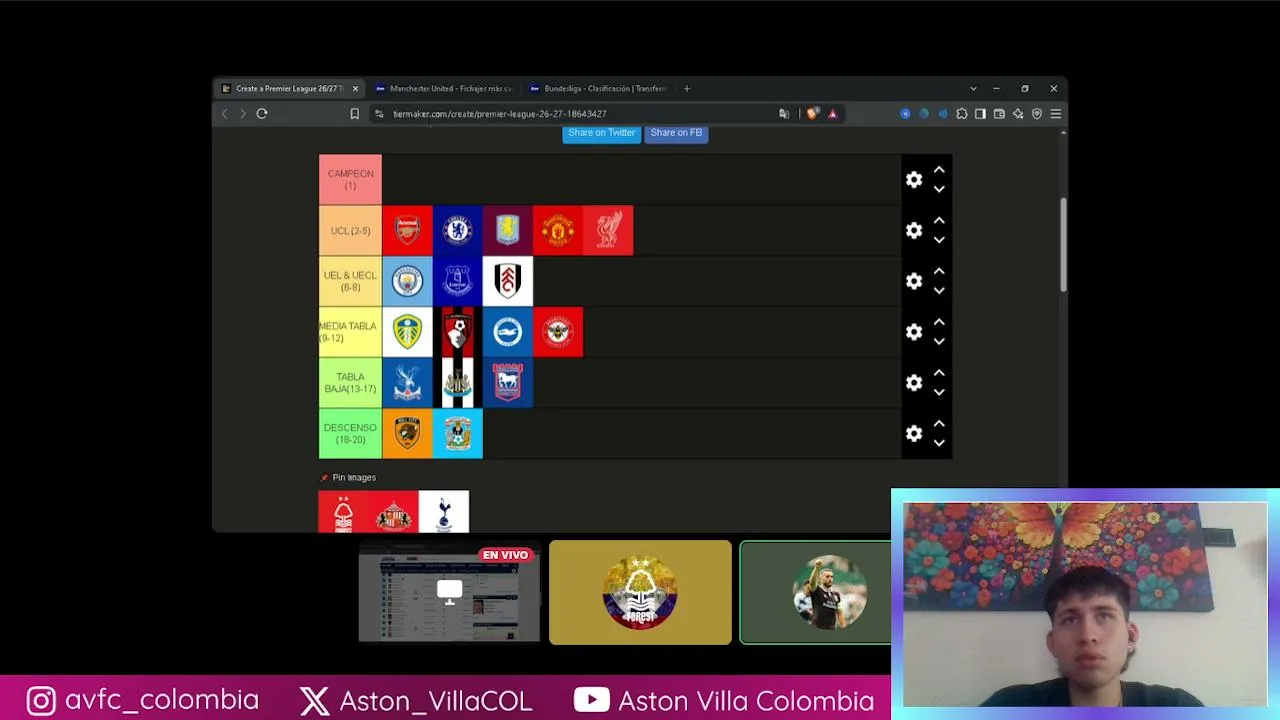Viewport: 1280px width, 720px height.
Task: Bookmark this page from the address bar
Action: (354, 114)
